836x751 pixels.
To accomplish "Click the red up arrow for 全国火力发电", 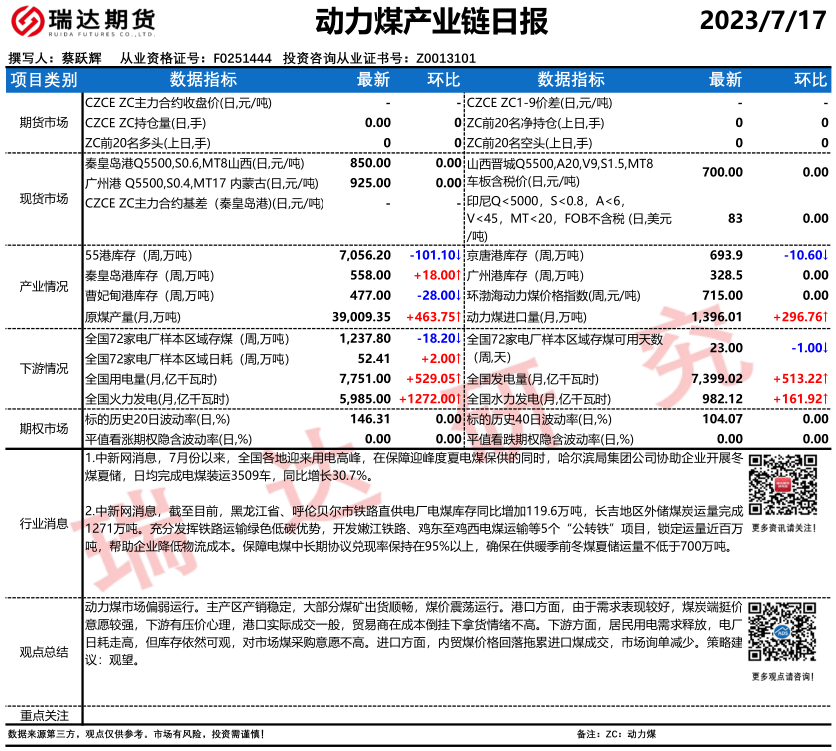I will [458, 399].
